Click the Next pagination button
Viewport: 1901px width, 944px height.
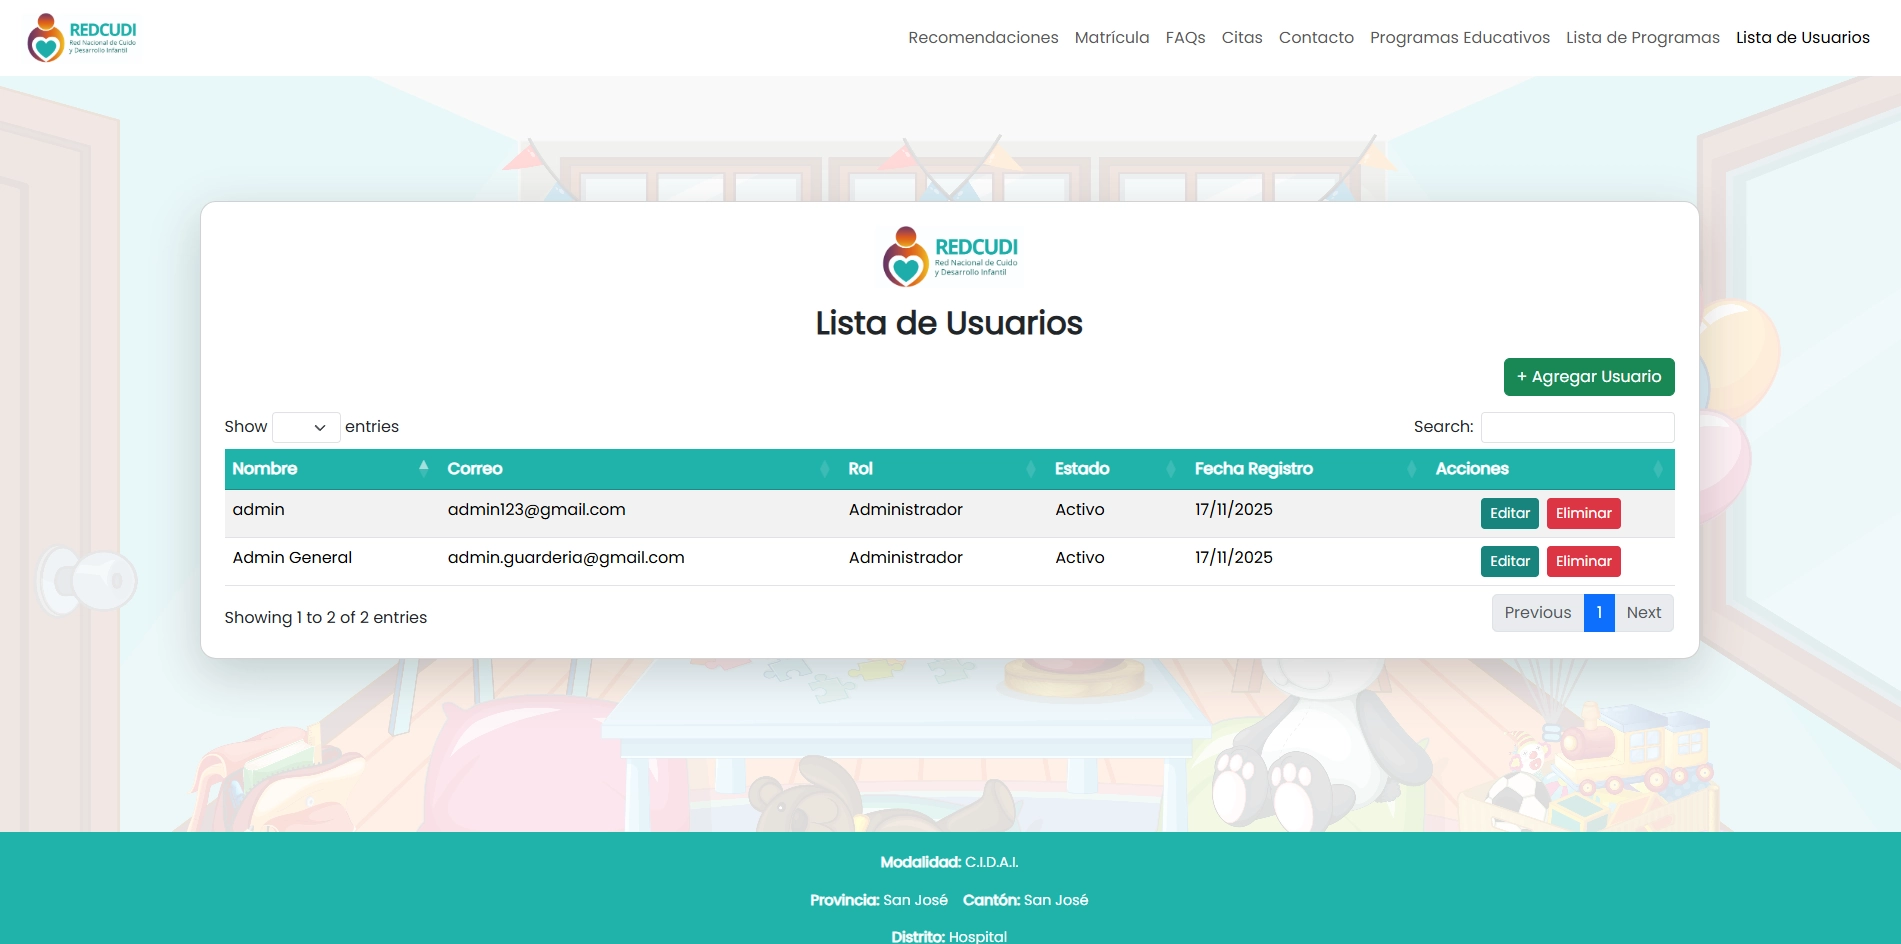pos(1643,612)
